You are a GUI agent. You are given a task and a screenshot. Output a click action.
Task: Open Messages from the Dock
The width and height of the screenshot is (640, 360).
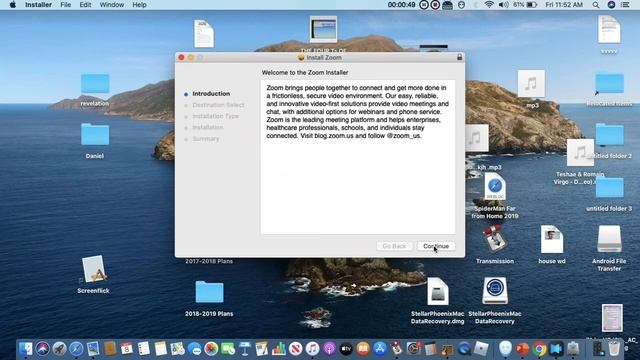(x=195, y=349)
